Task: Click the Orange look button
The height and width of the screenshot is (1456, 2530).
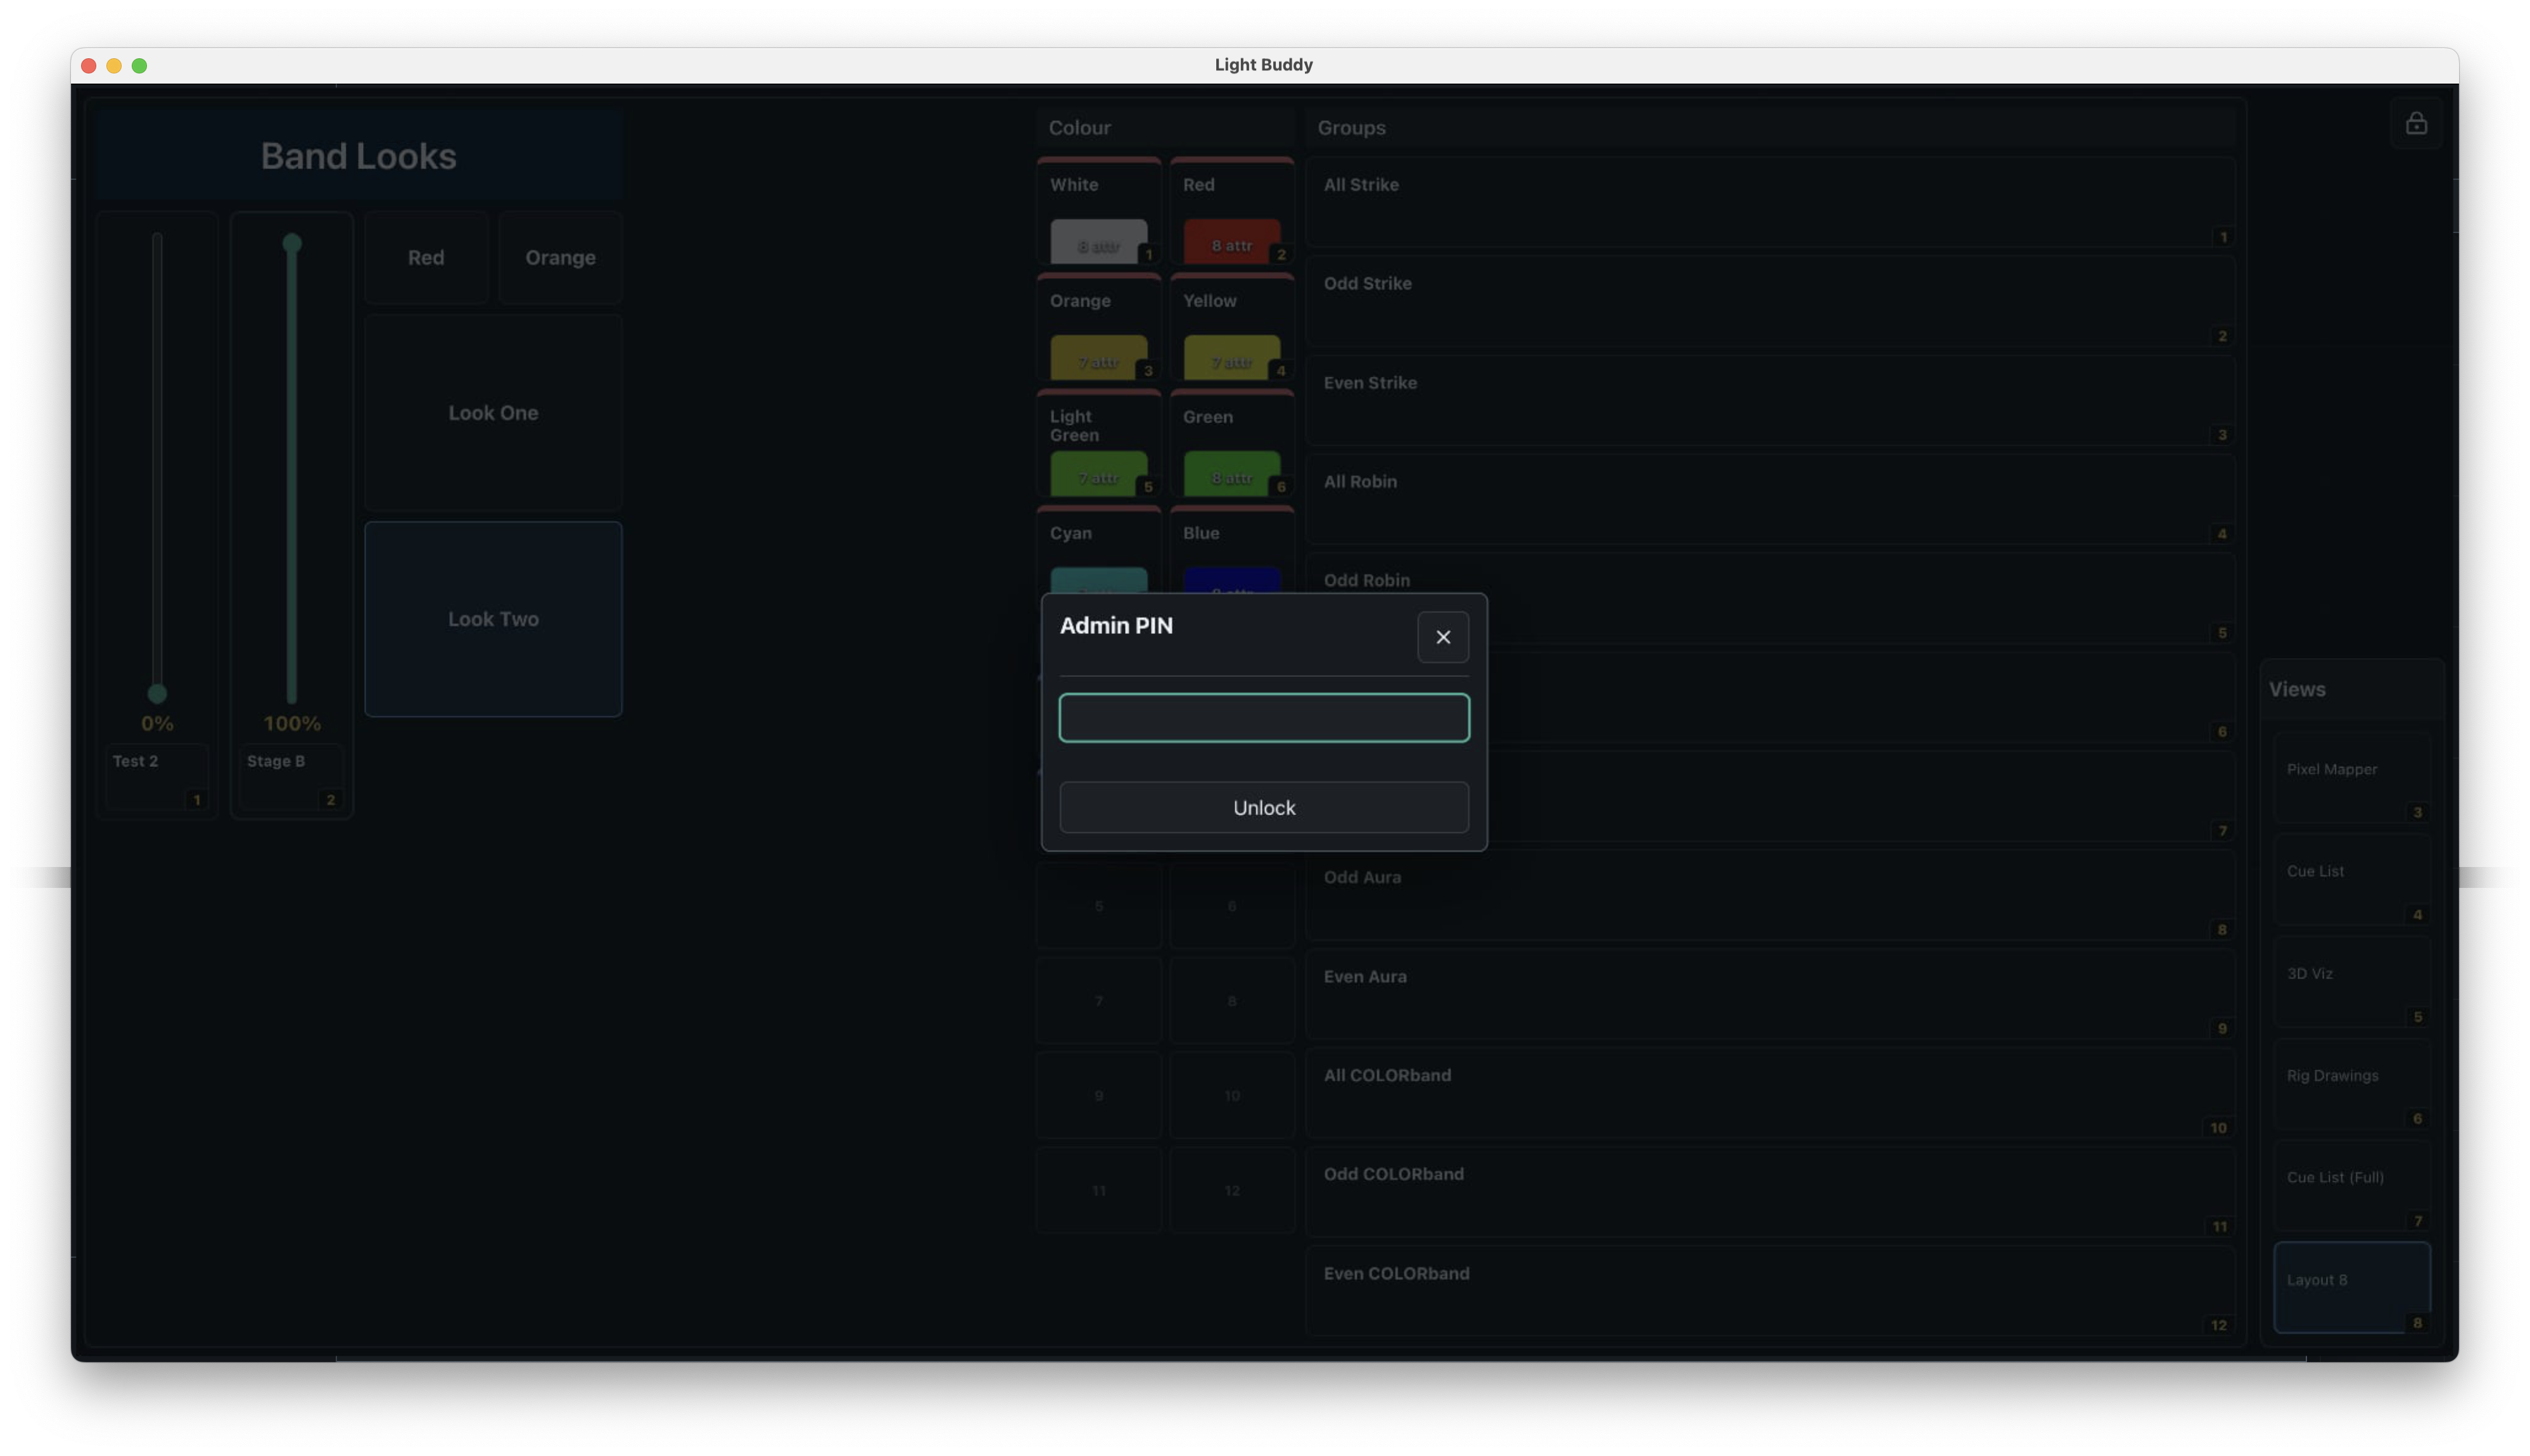Action: pos(560,258)
